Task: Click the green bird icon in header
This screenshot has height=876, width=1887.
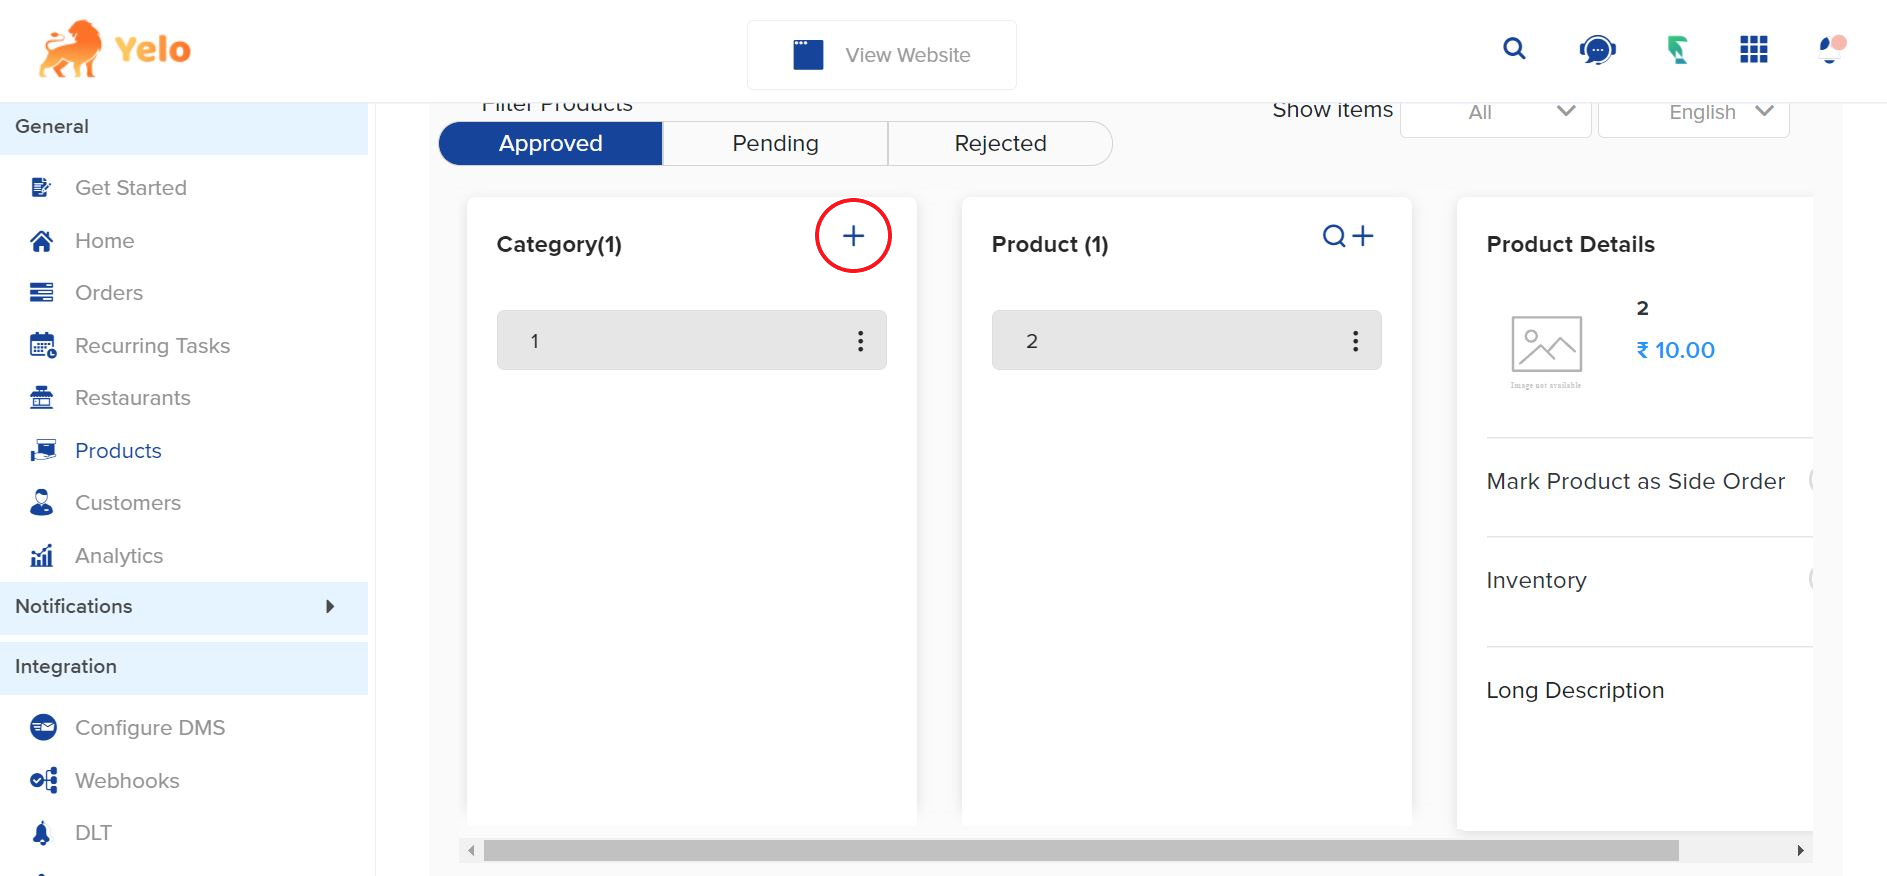Action: point(1677,49)
